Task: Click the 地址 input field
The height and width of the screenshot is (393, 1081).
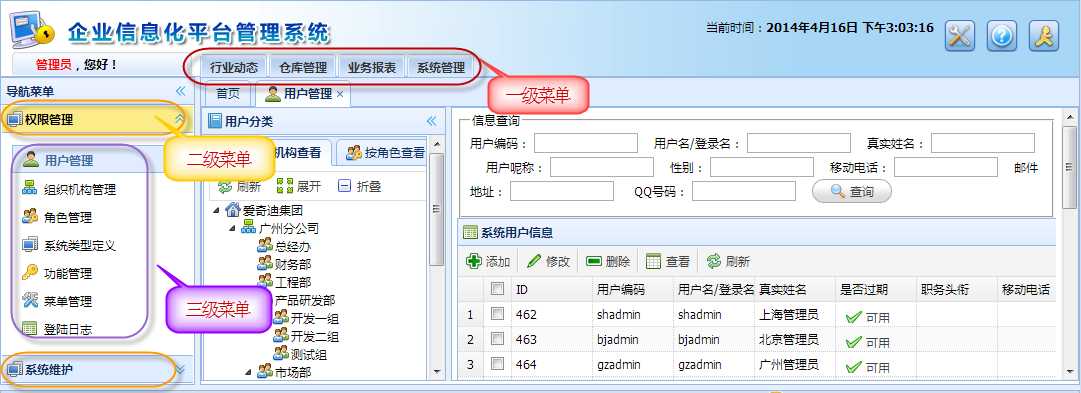Action: click(x=562, y=191)
